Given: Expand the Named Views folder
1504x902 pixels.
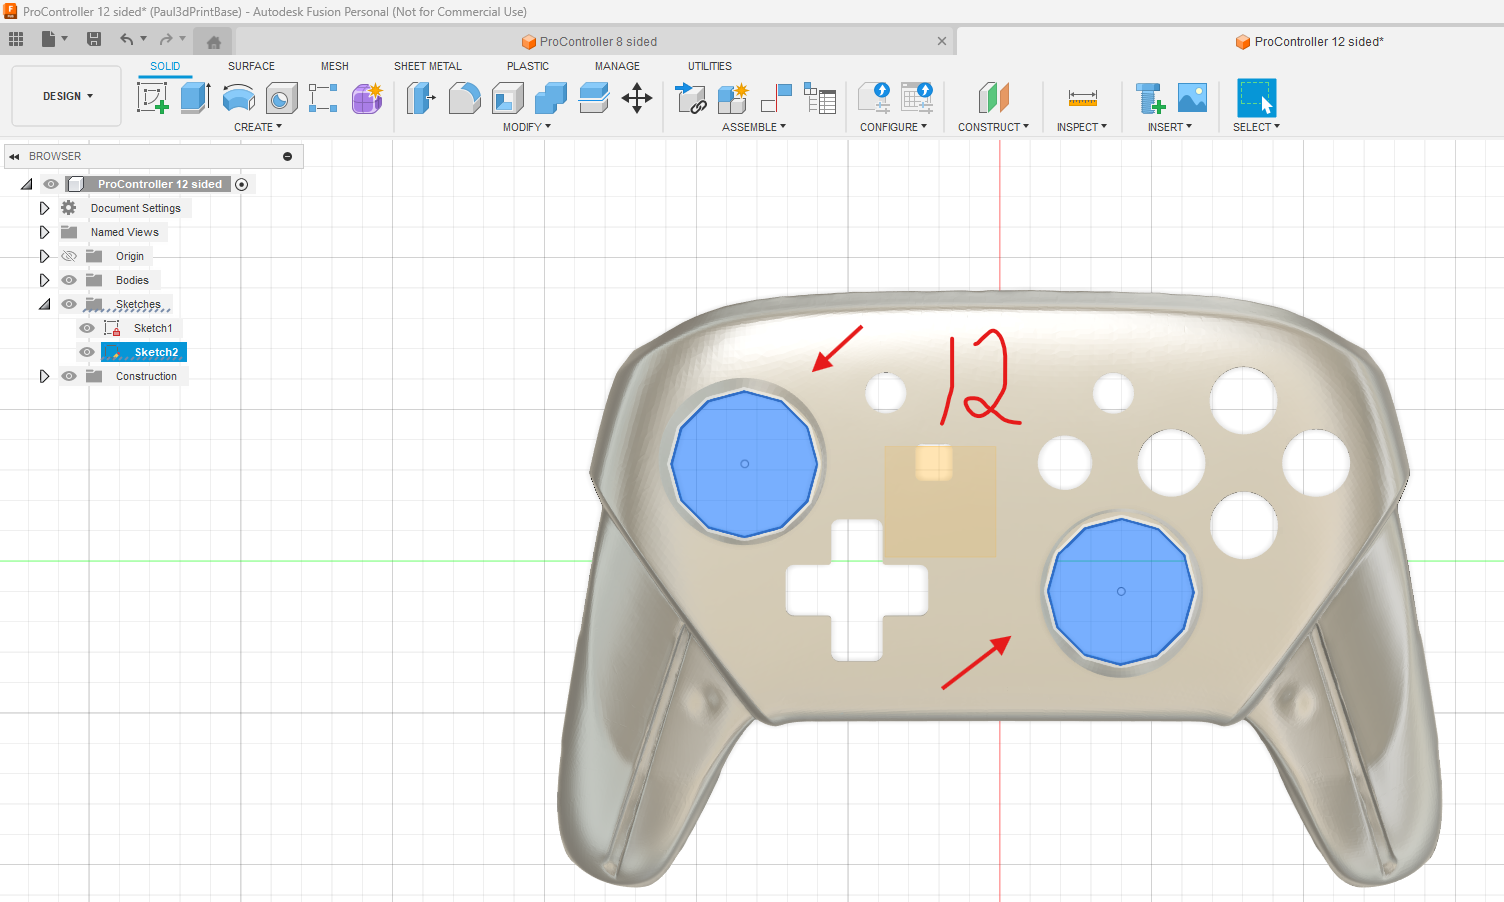Looking at the screenshot, I should point(44,232).
